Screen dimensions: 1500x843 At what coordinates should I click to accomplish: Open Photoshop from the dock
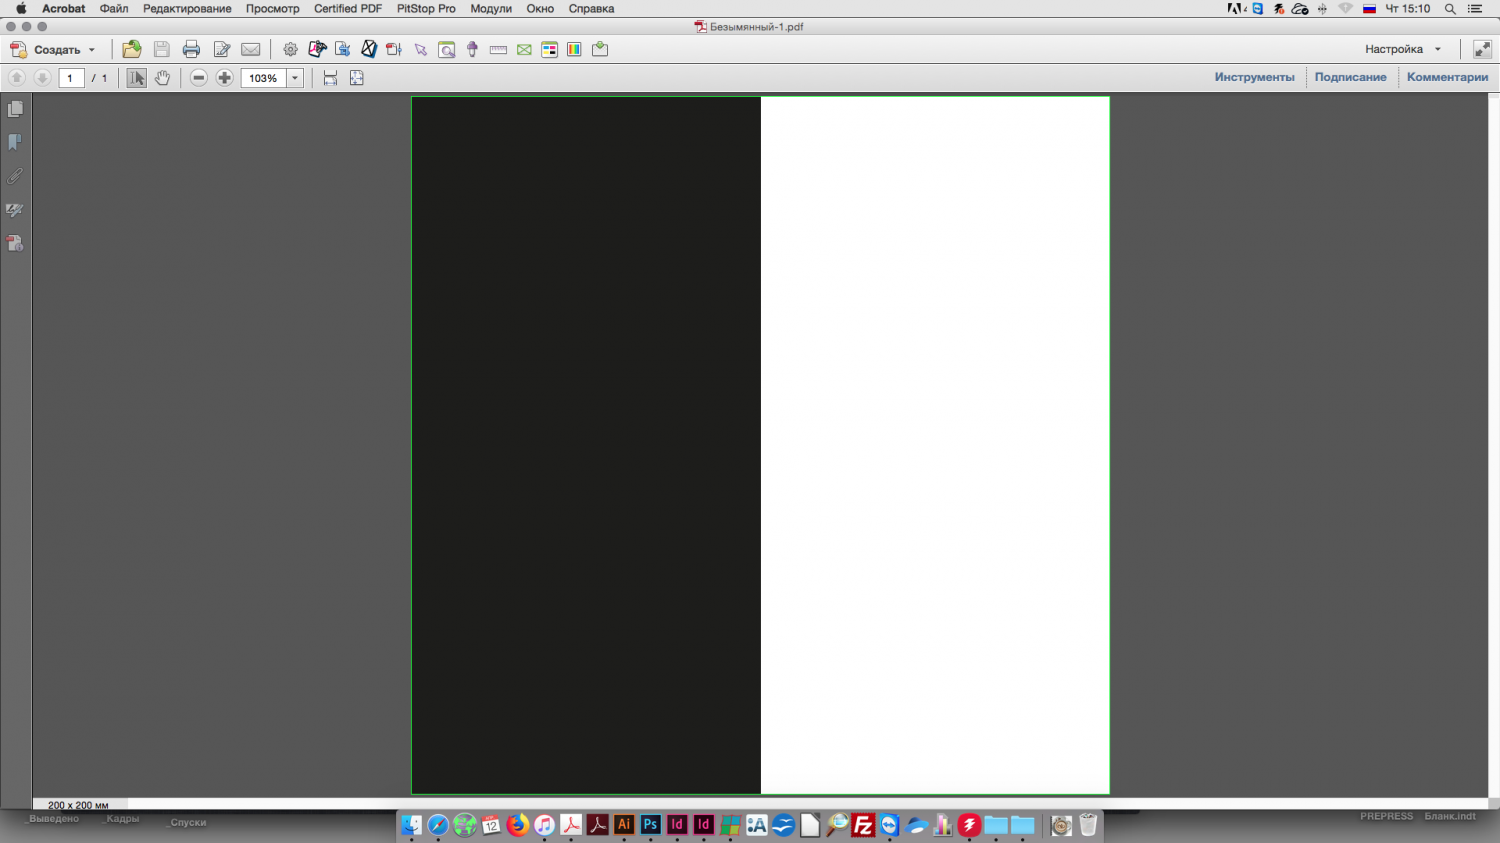650,825
